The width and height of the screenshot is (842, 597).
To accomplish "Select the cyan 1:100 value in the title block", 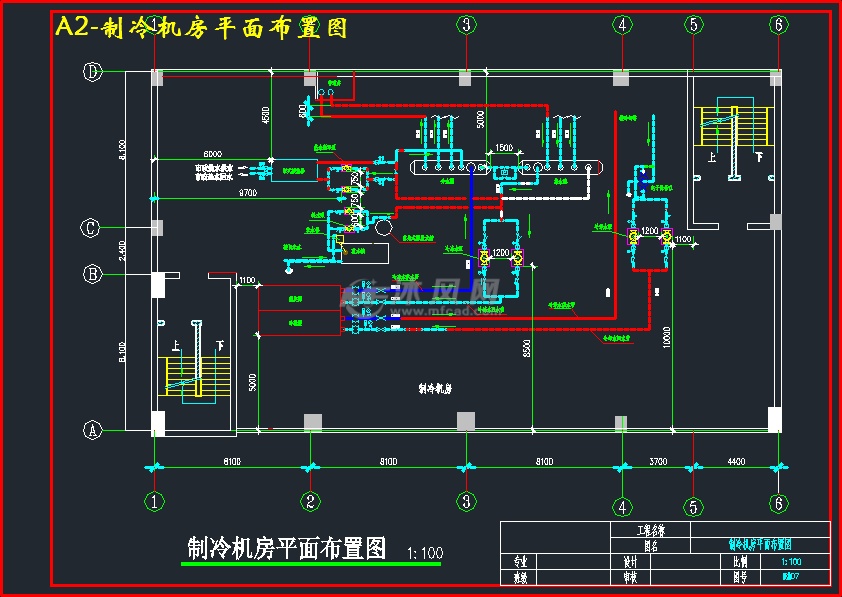I will tap(792, 562).
